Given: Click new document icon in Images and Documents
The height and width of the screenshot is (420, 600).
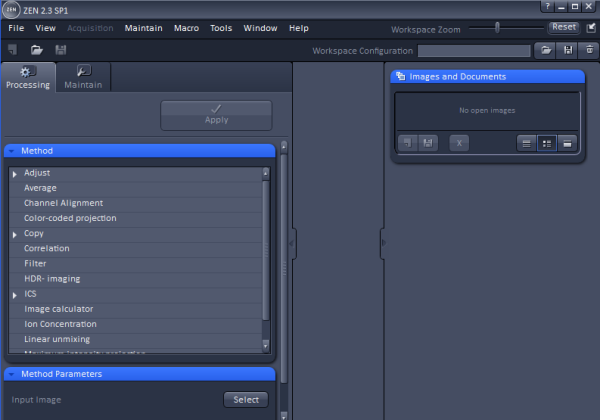Looking at the screenshot, I should [x=408, y=143].
